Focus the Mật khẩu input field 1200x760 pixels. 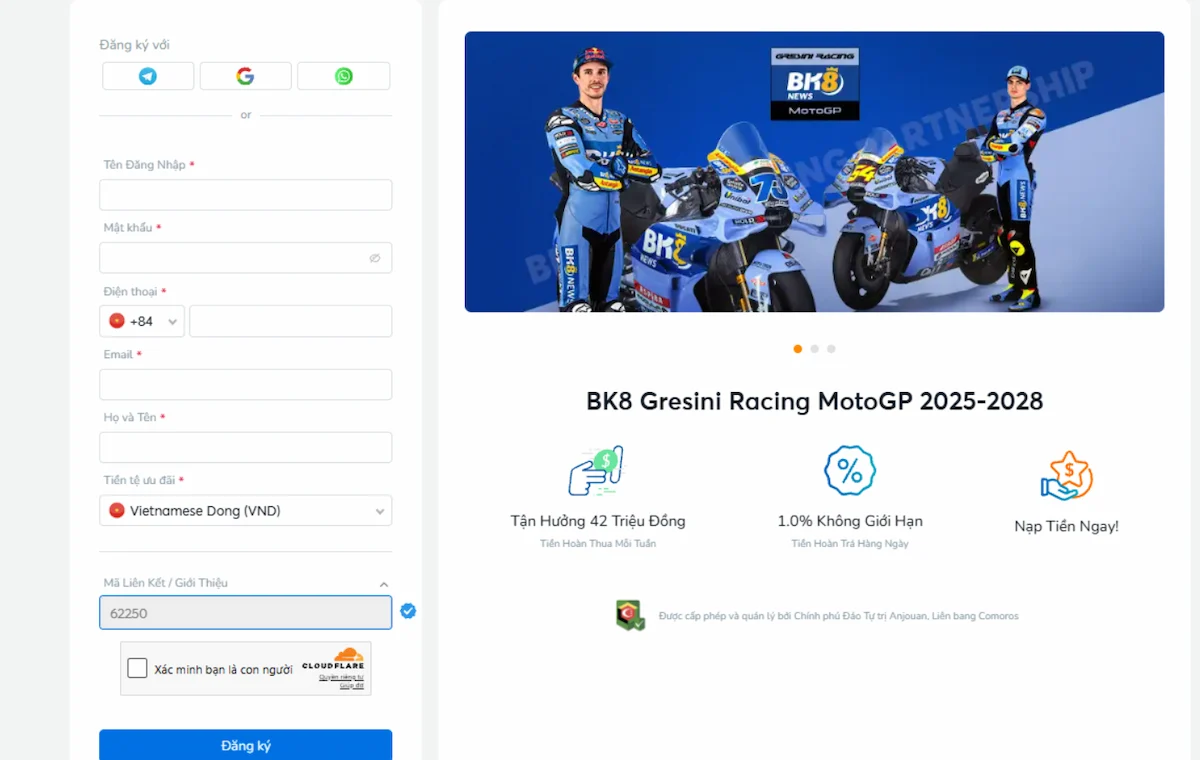pos(245,258)
